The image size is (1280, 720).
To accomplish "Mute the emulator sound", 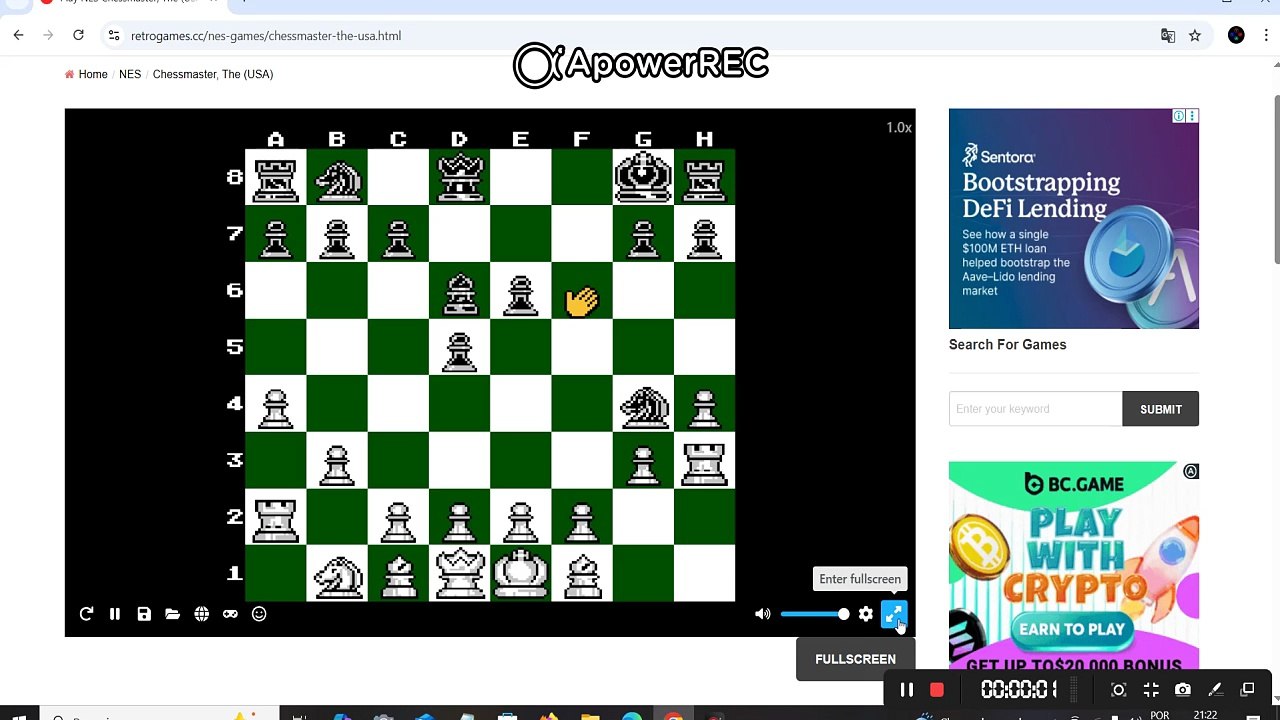I will tap(763, 614).
